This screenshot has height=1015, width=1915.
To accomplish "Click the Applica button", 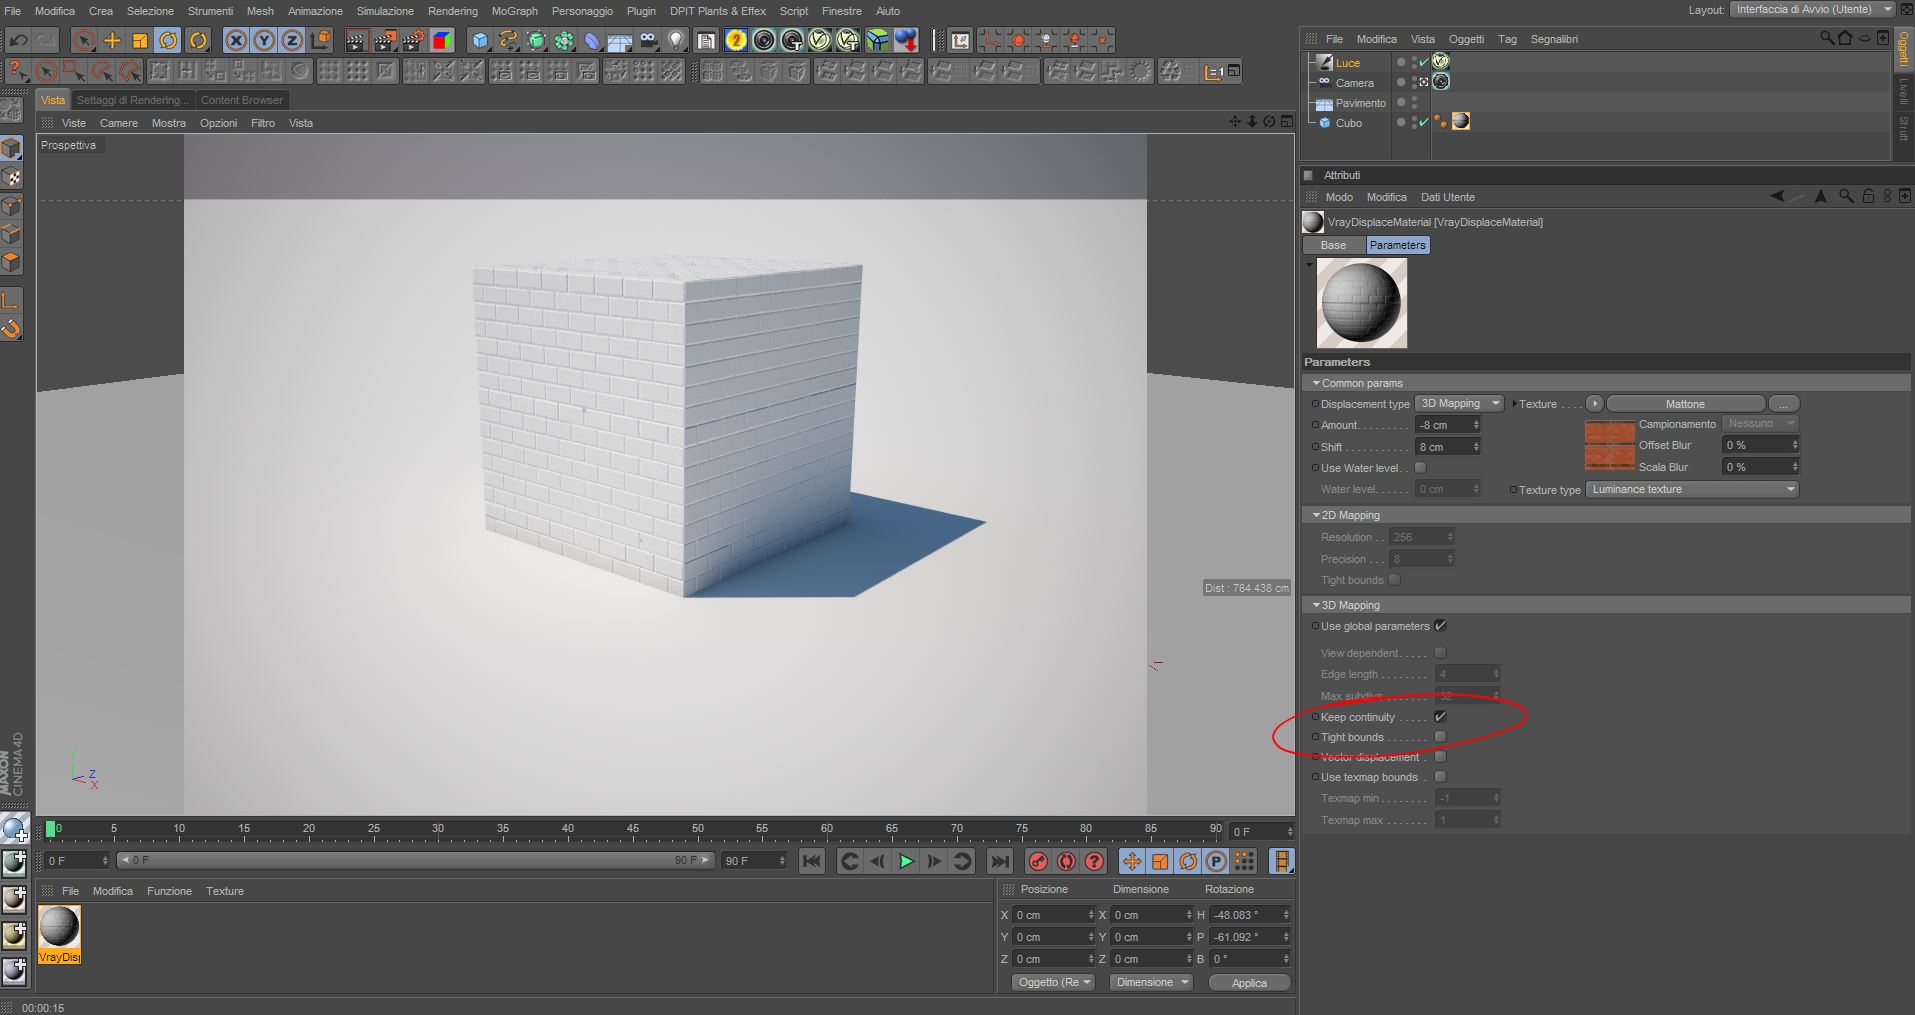I will click(1248, 983).
